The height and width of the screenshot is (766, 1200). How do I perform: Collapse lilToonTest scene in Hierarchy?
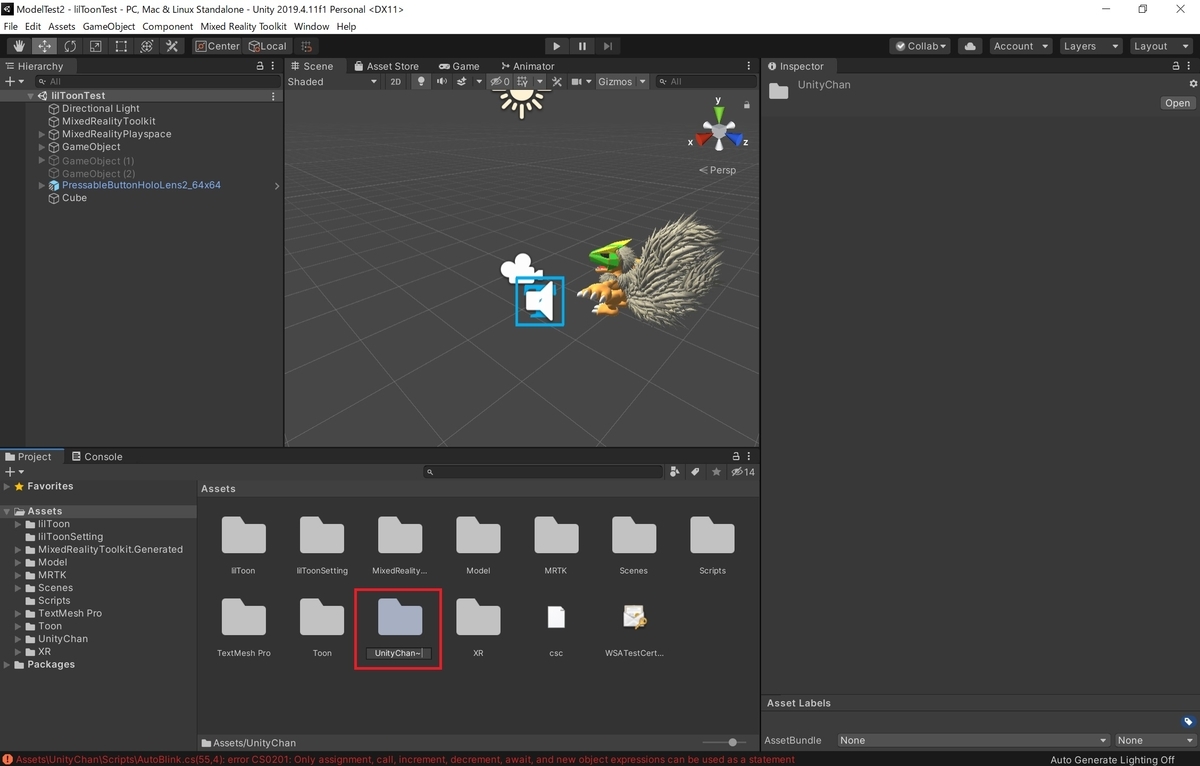click(31, 96)
